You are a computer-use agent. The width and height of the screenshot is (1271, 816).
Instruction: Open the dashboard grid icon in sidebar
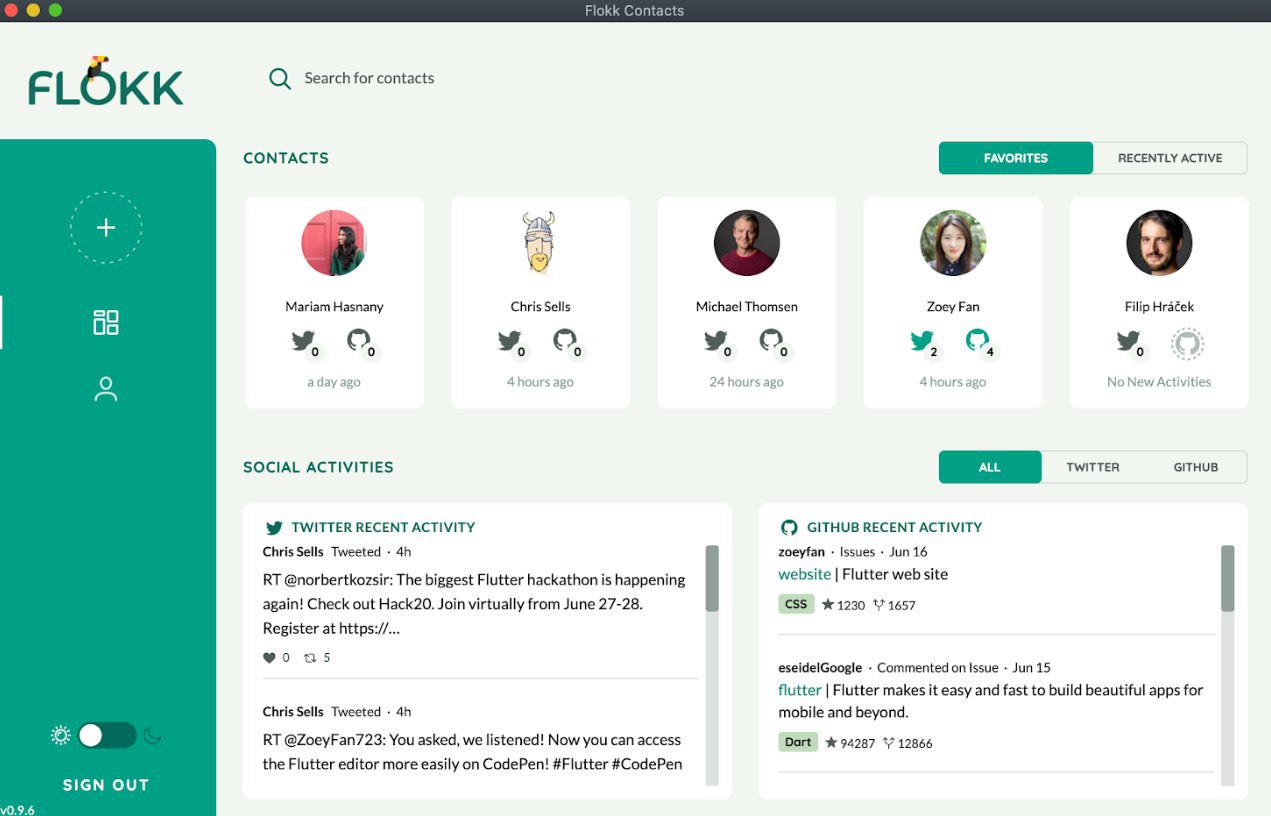click(106, 322)
